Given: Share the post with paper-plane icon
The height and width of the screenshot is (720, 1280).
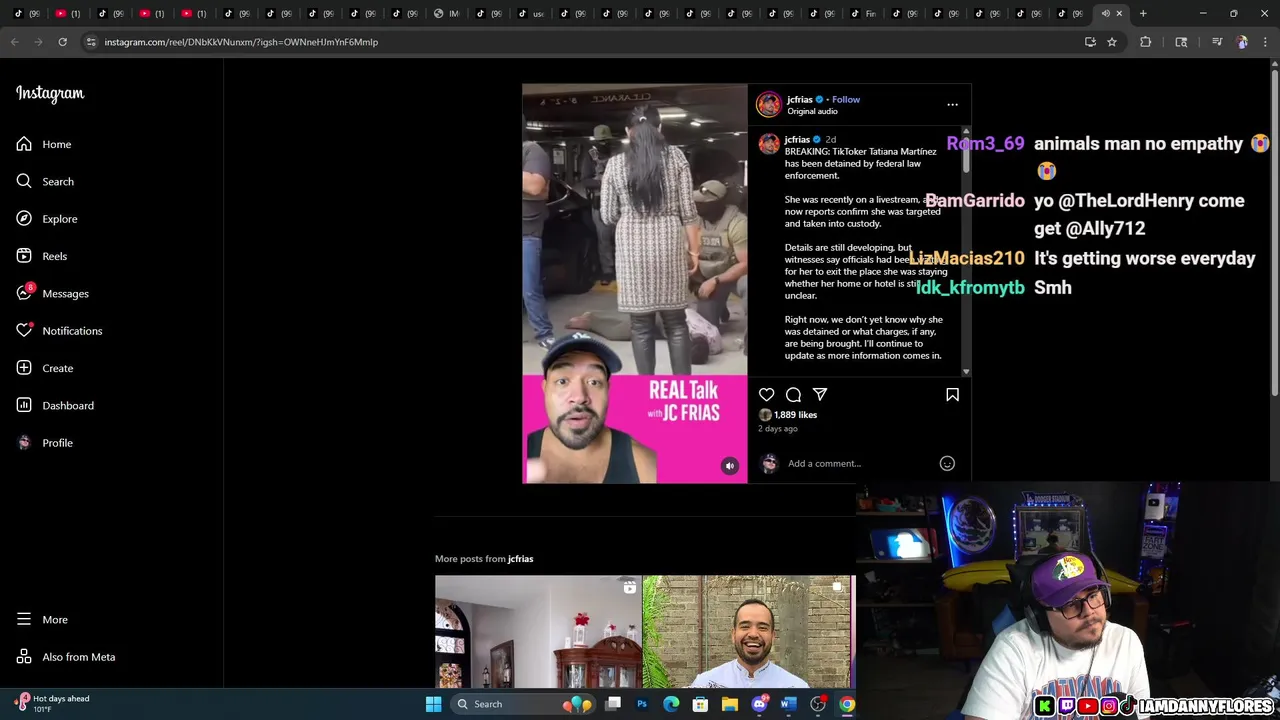Looking at the screenshot, I should (x=820, y=395).
